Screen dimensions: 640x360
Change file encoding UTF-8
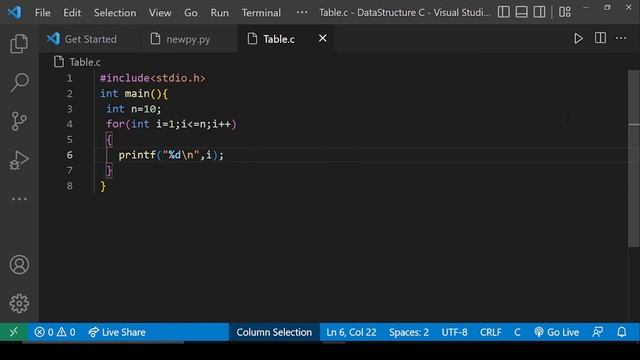pyautogui.click(x=454, y=332)
